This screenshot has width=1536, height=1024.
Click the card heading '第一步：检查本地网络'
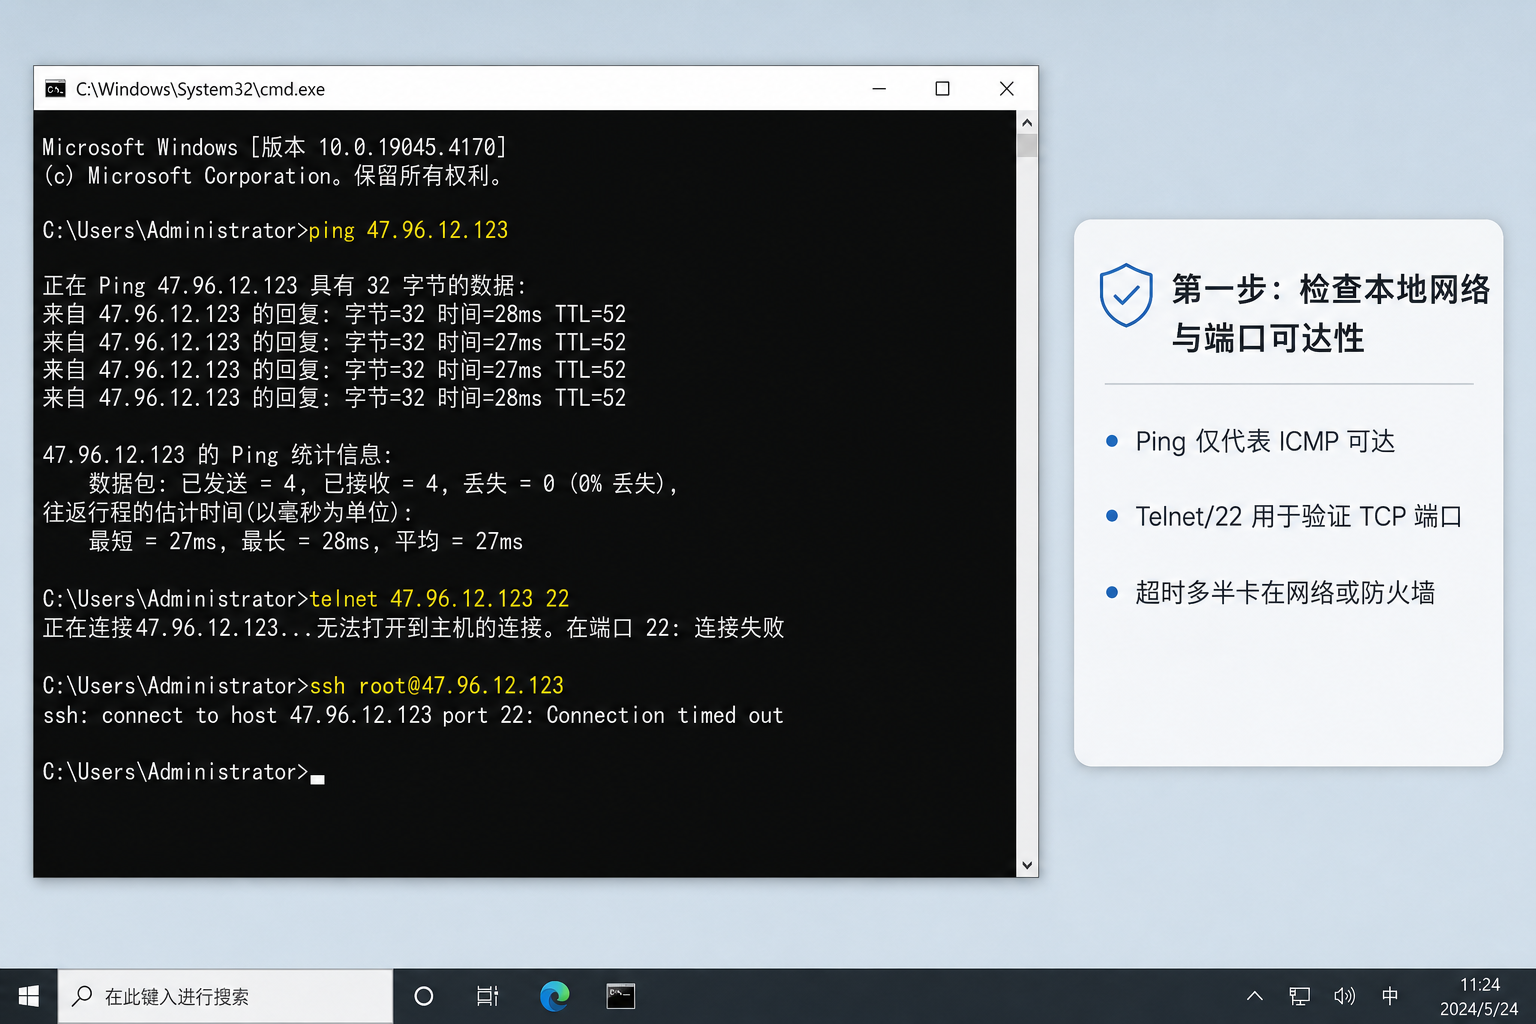click(x=1331, y=289)
